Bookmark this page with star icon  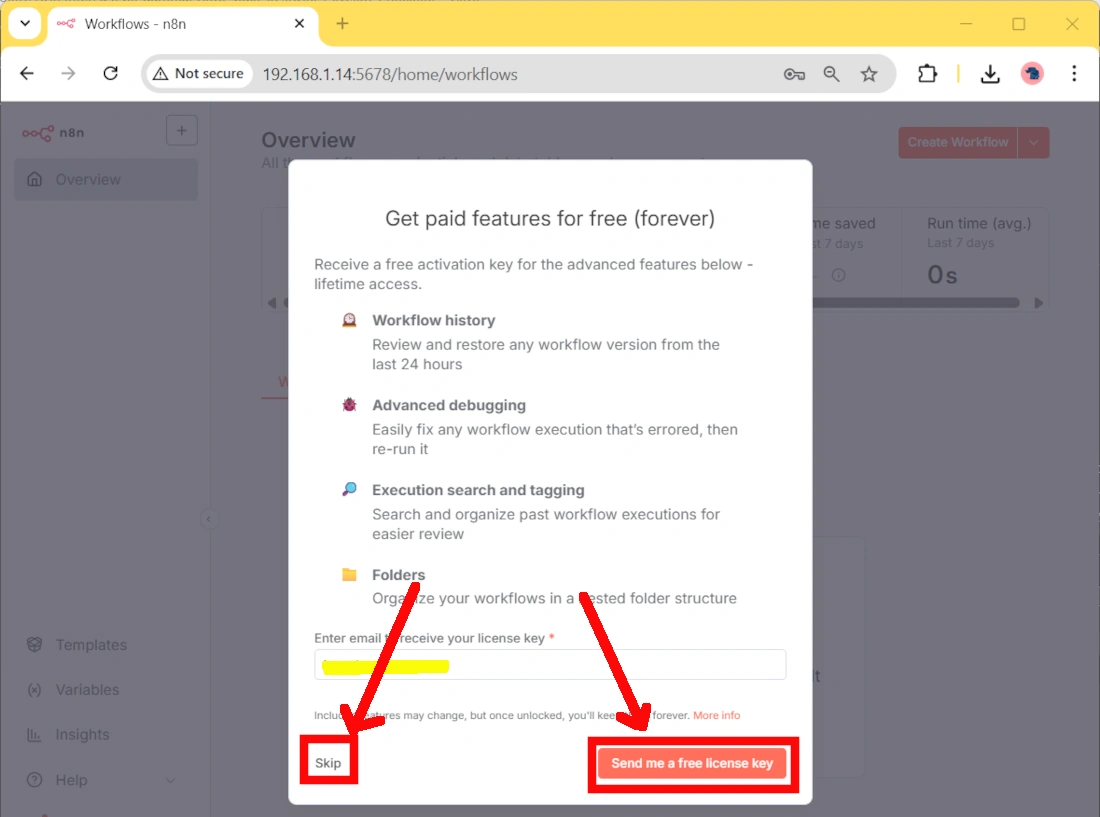pos(869,74)
